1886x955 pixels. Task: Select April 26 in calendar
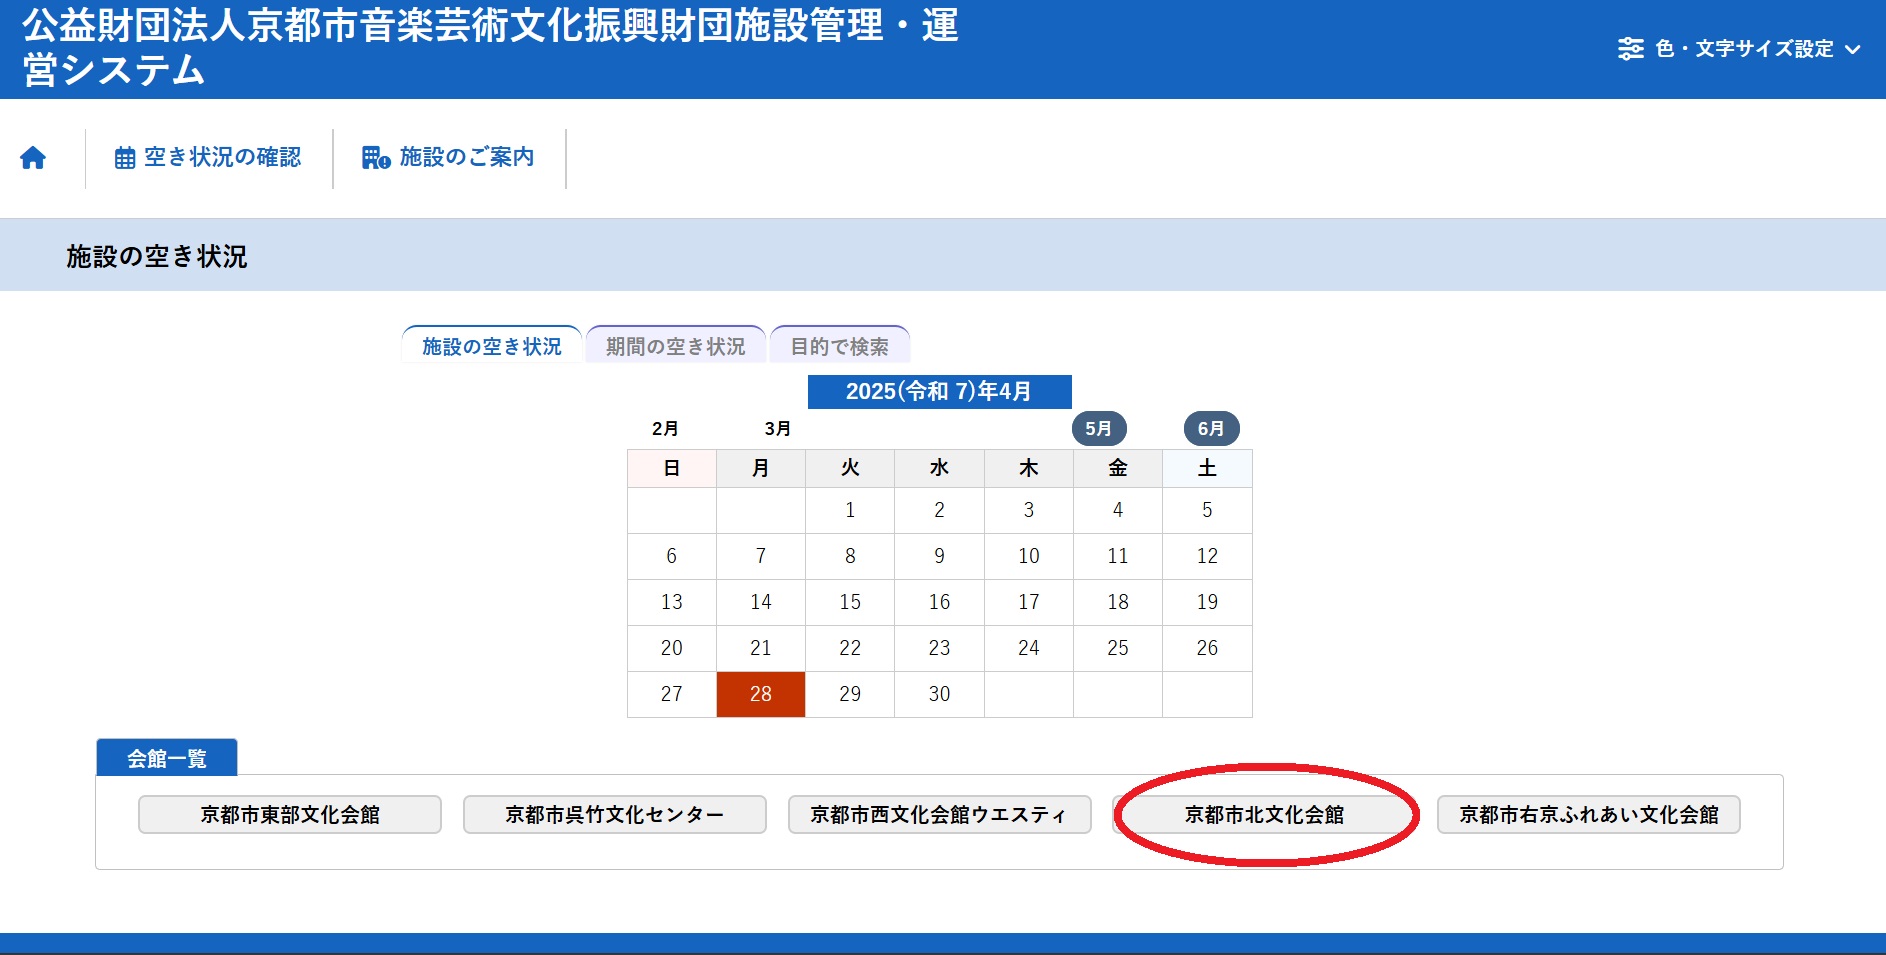(1207, 648)
